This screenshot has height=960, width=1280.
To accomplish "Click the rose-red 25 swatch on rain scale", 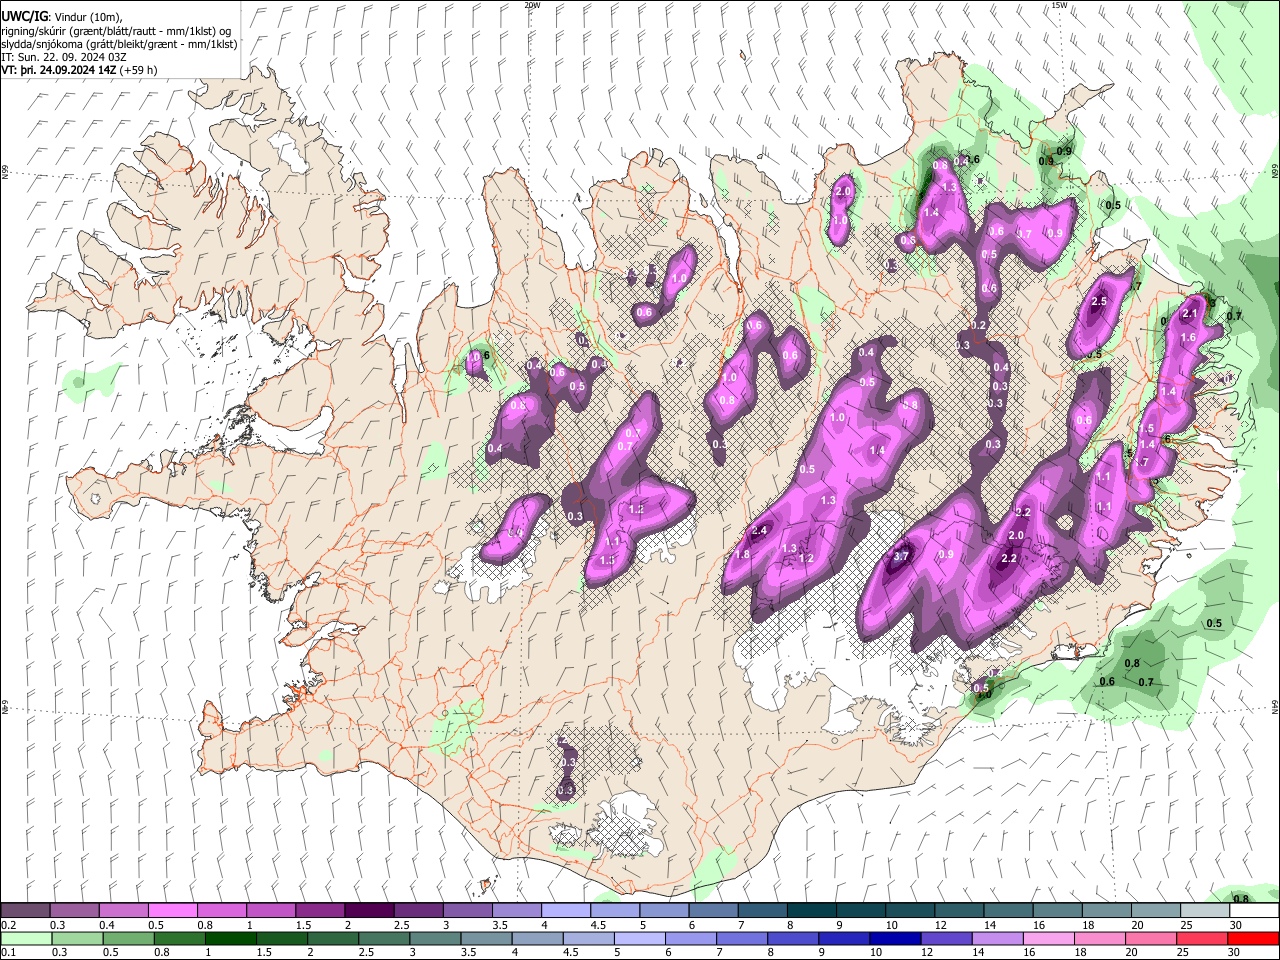I will pyautogui.click(x=1201, y=939).
